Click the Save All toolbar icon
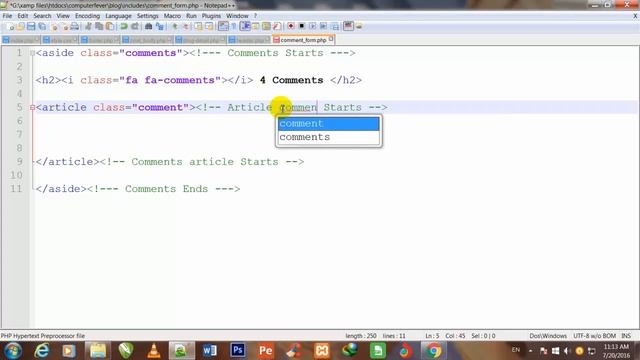 [42, 26]
